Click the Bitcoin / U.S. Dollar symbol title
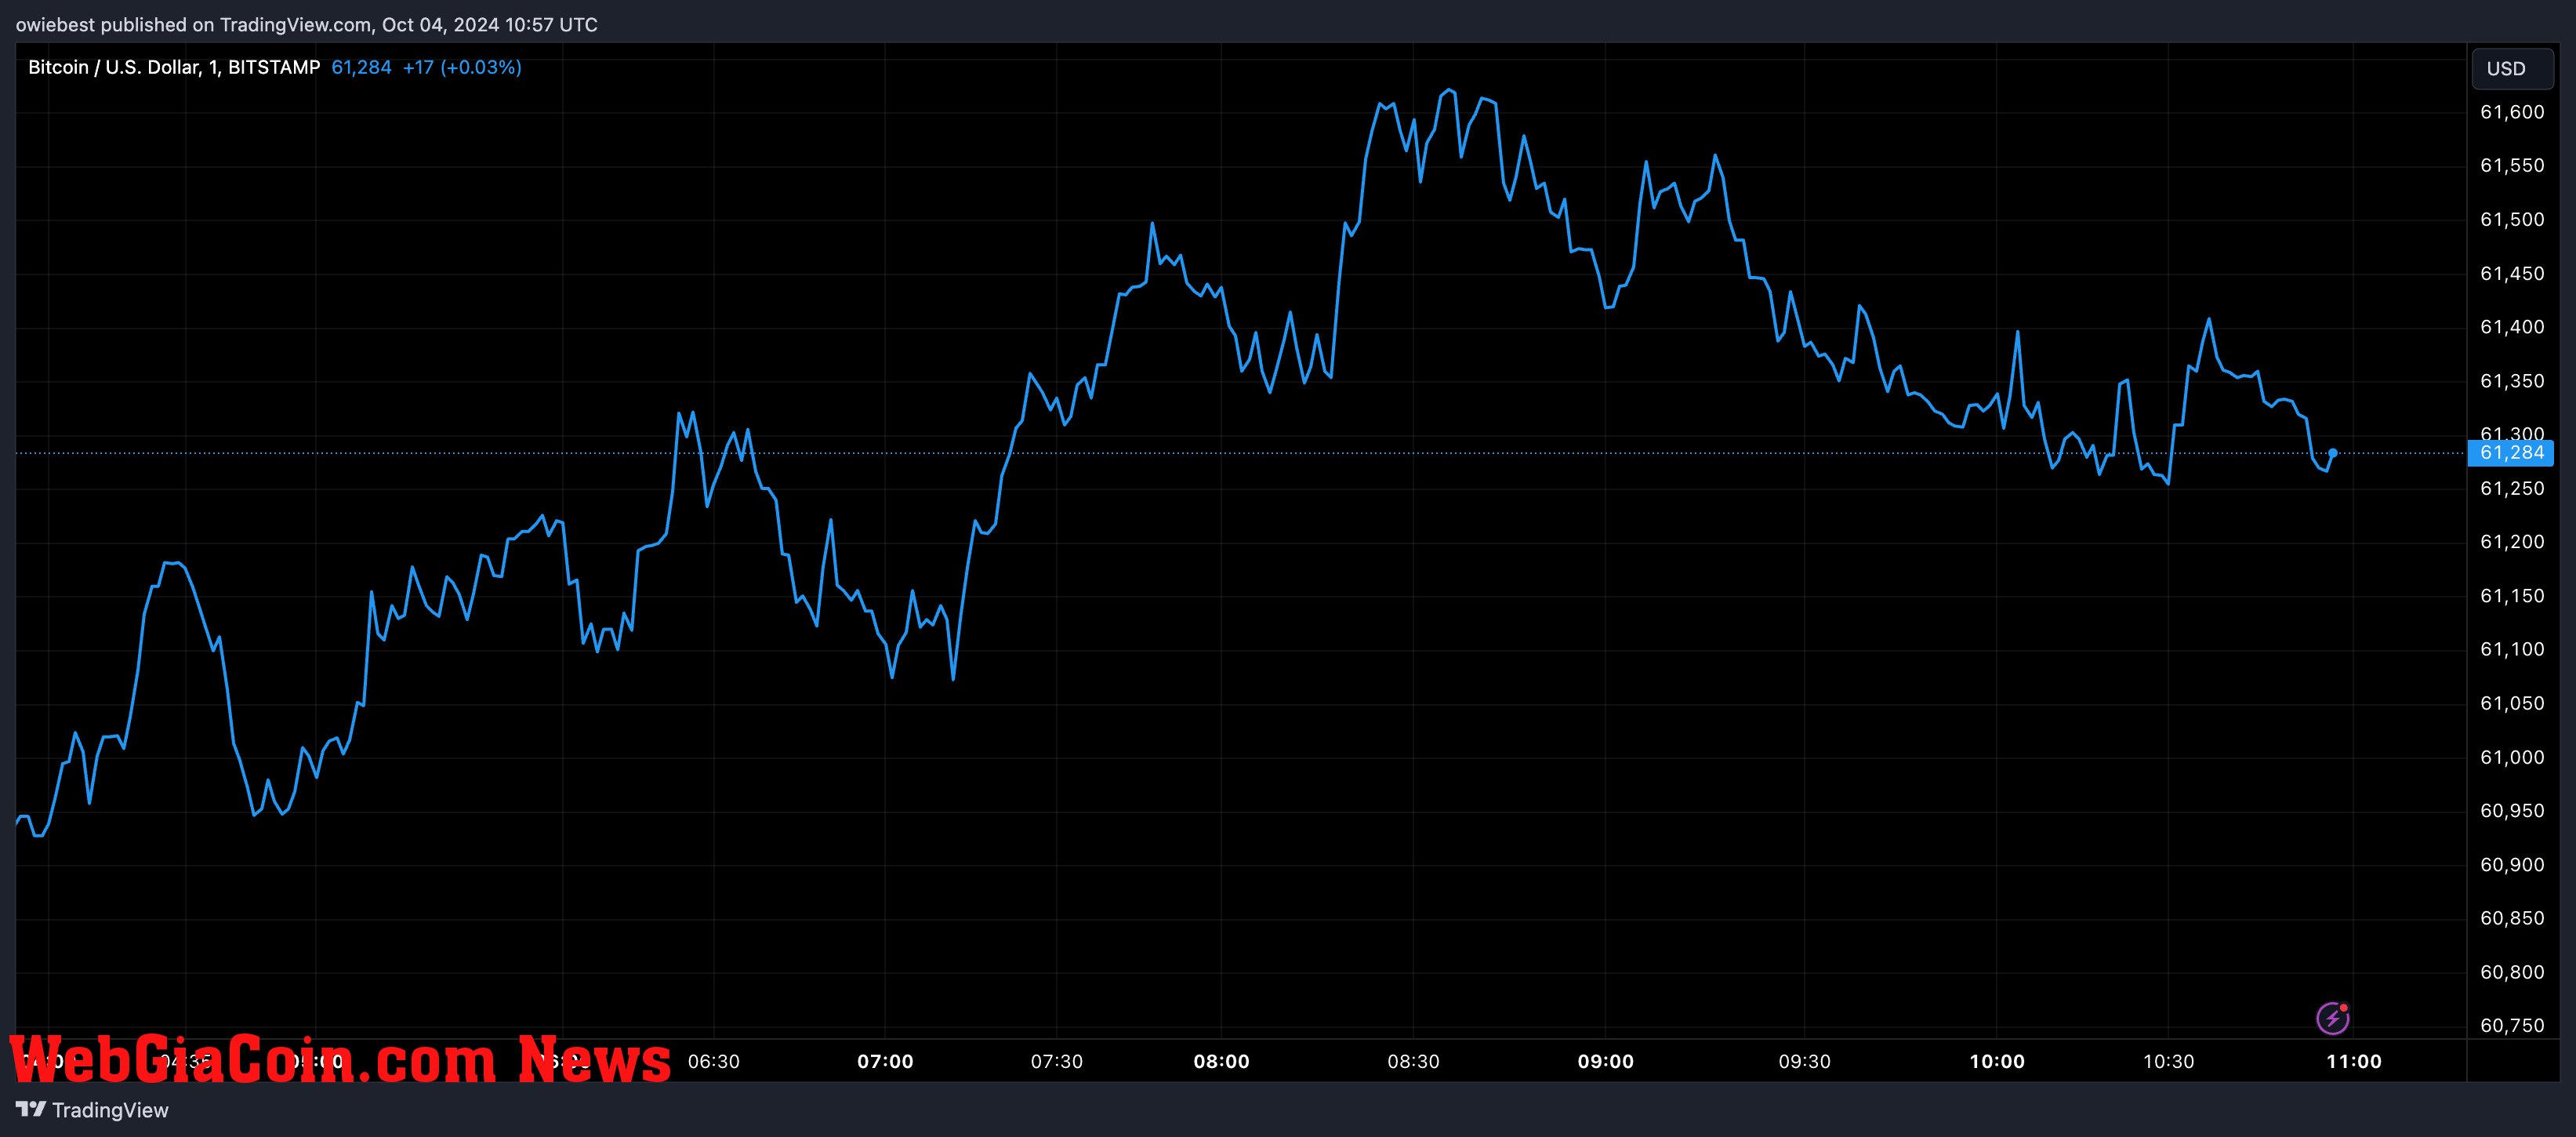The height and width of the screenshot is (1137, 2576). (x=174, y=67)
